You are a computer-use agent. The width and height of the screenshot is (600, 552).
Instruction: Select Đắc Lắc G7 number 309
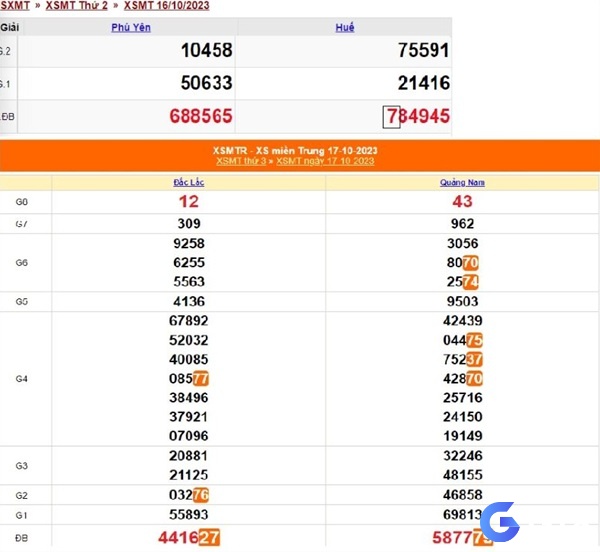point(189,223)
